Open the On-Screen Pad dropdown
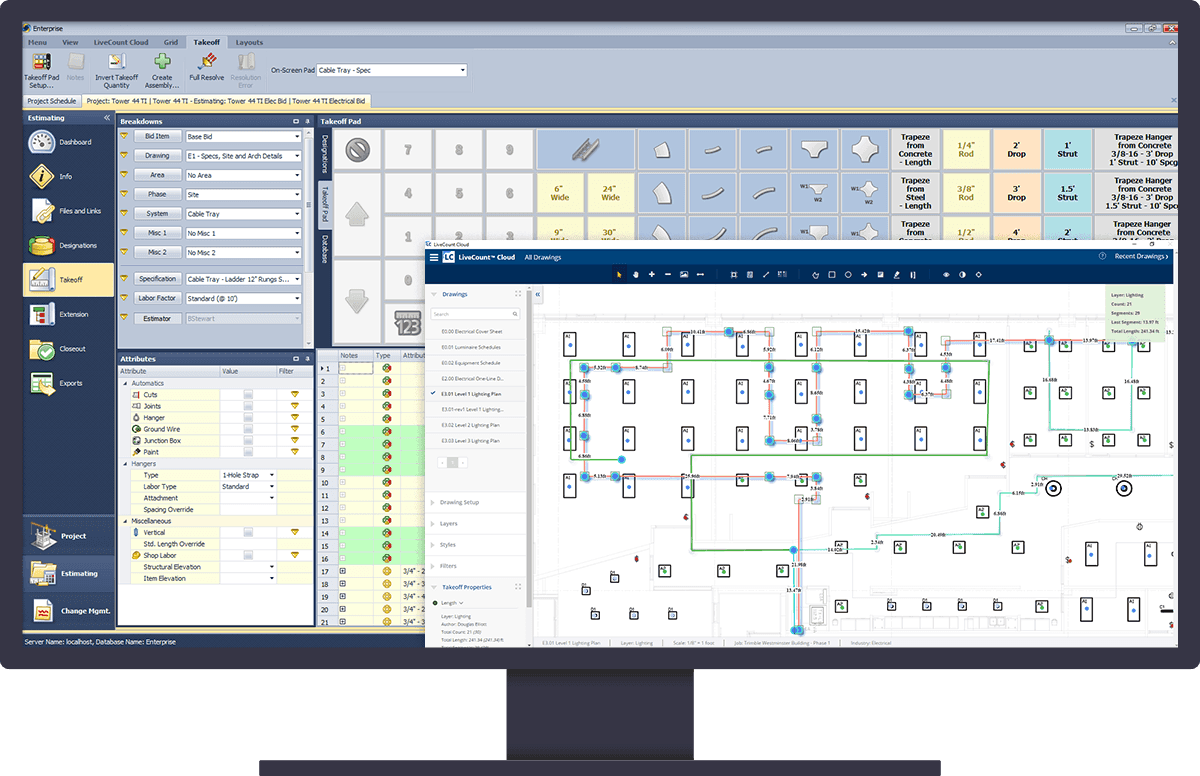Screen dimensions: 1200x776 pyautogui.click(x=462, y=71)
